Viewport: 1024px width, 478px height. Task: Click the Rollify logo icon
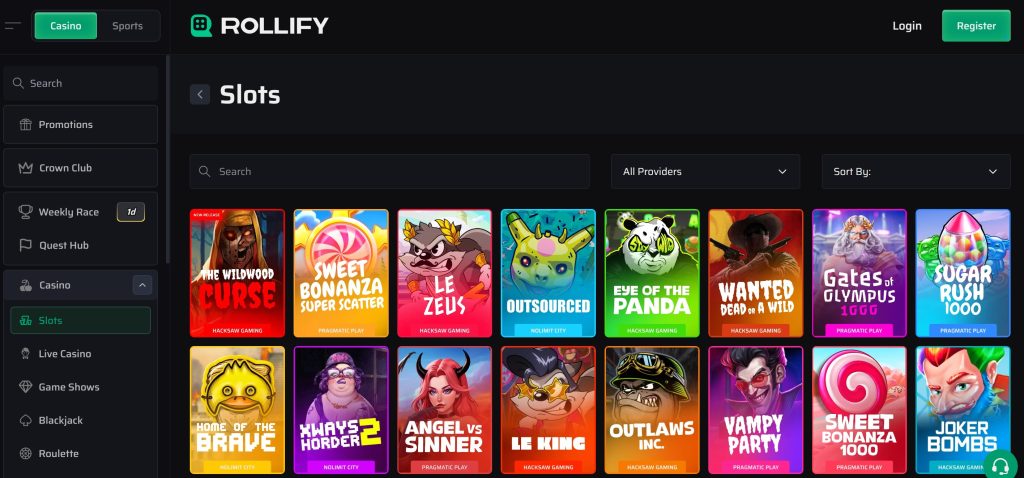pyautogui.click(x=201, y=26)
